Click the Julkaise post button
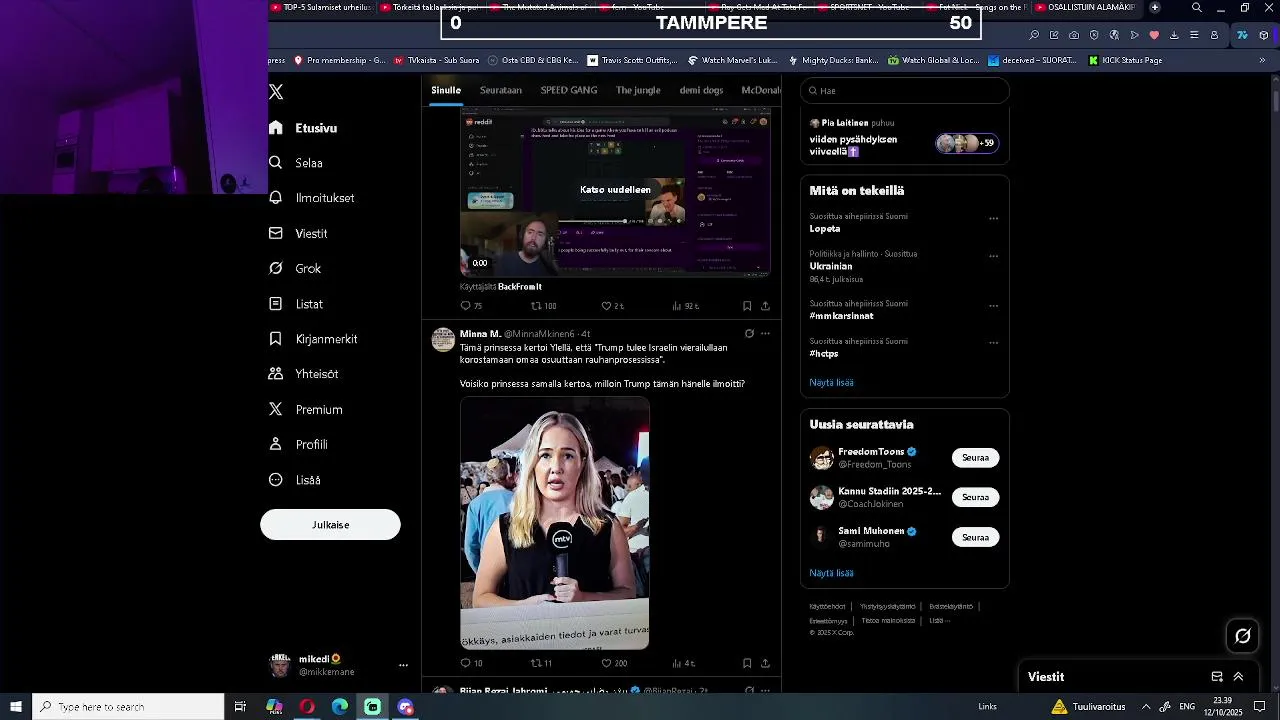The height and width of the screenshot is (720, 1280). pos(330,525)
